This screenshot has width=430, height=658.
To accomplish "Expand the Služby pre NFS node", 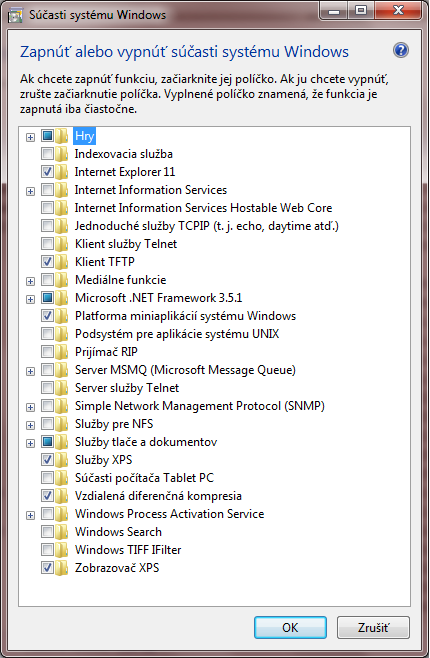I will 30,426.
